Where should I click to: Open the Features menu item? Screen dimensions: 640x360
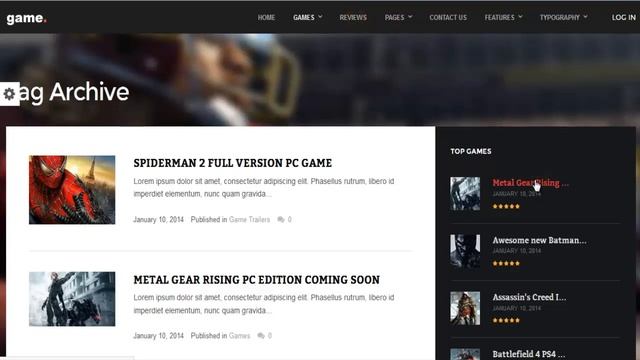pos(500,18)
